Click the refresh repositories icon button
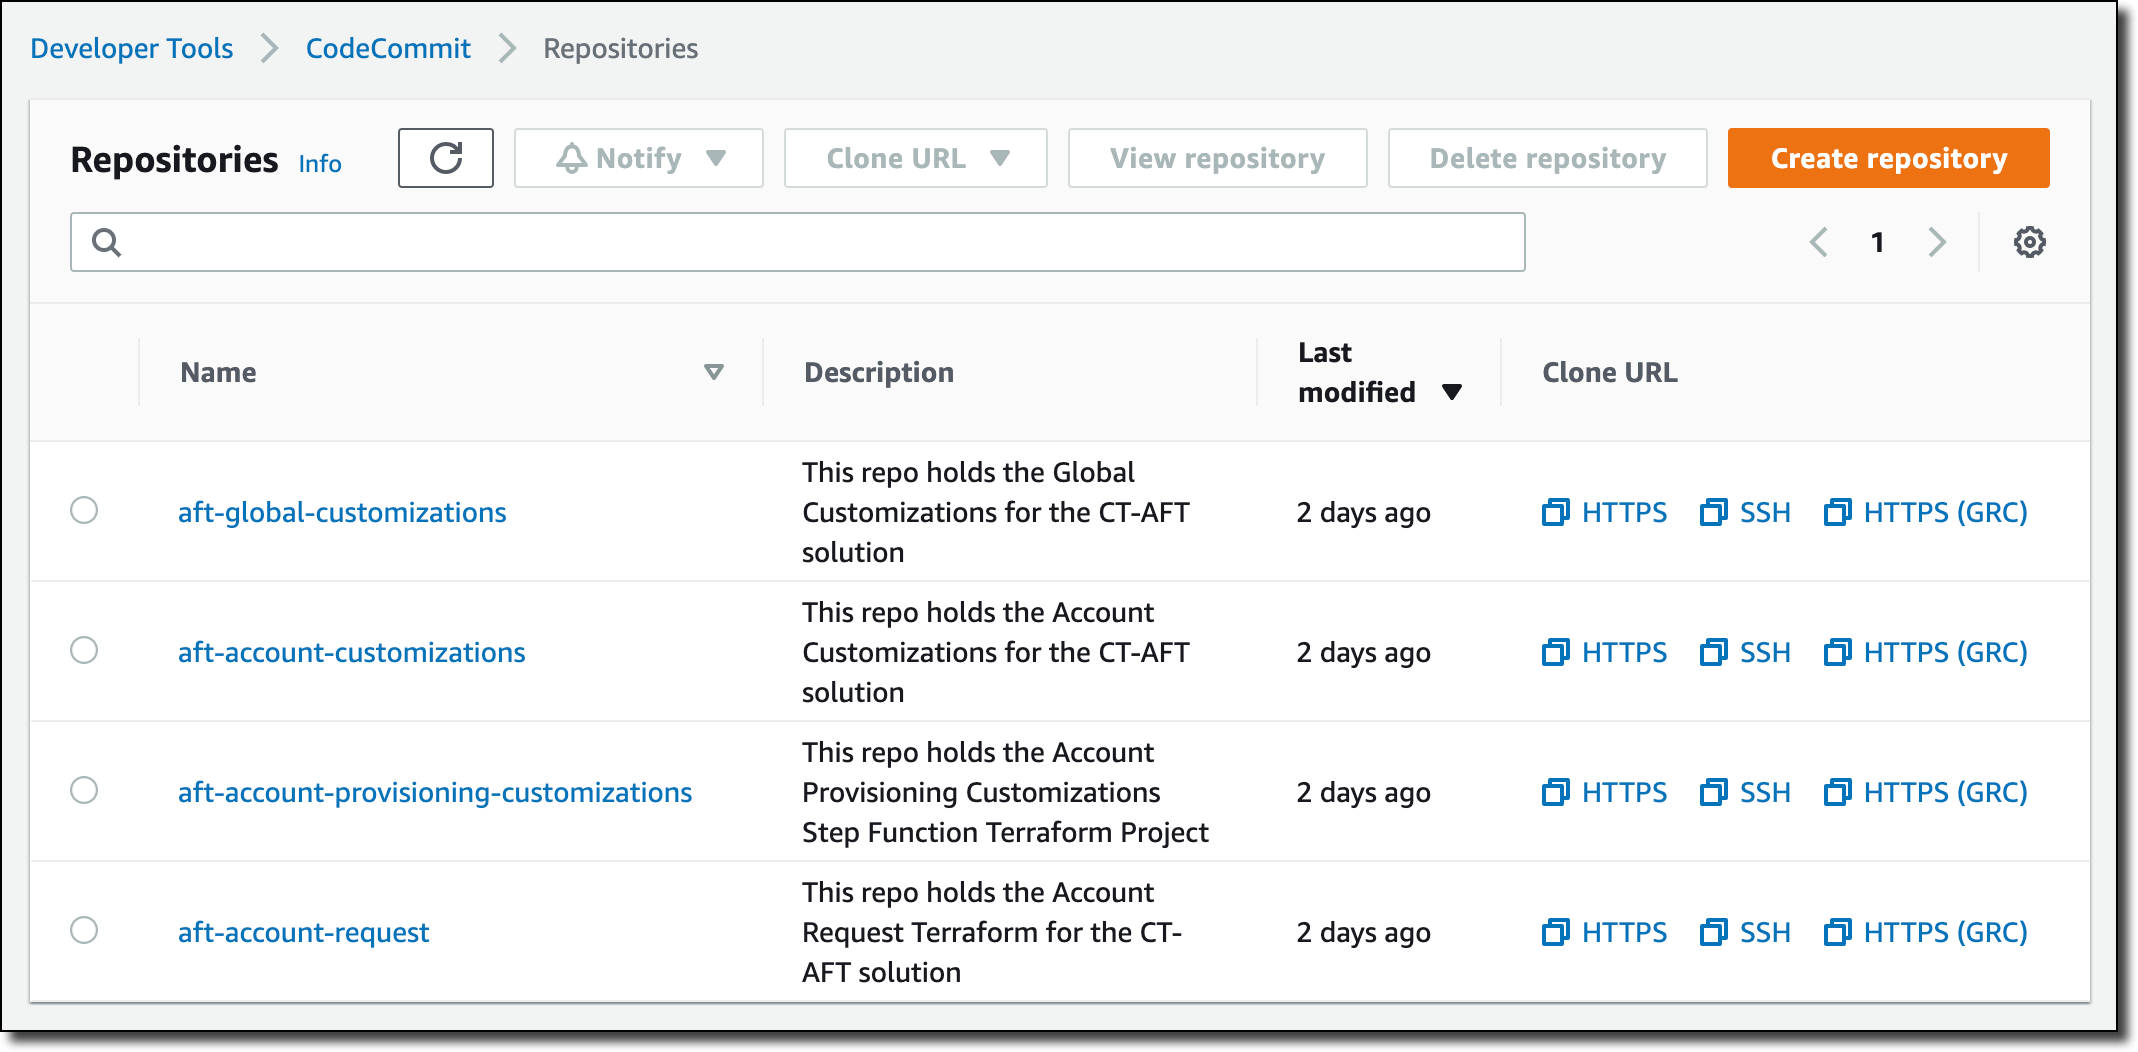2138x1052 pixels. click(x=445, y=158)
